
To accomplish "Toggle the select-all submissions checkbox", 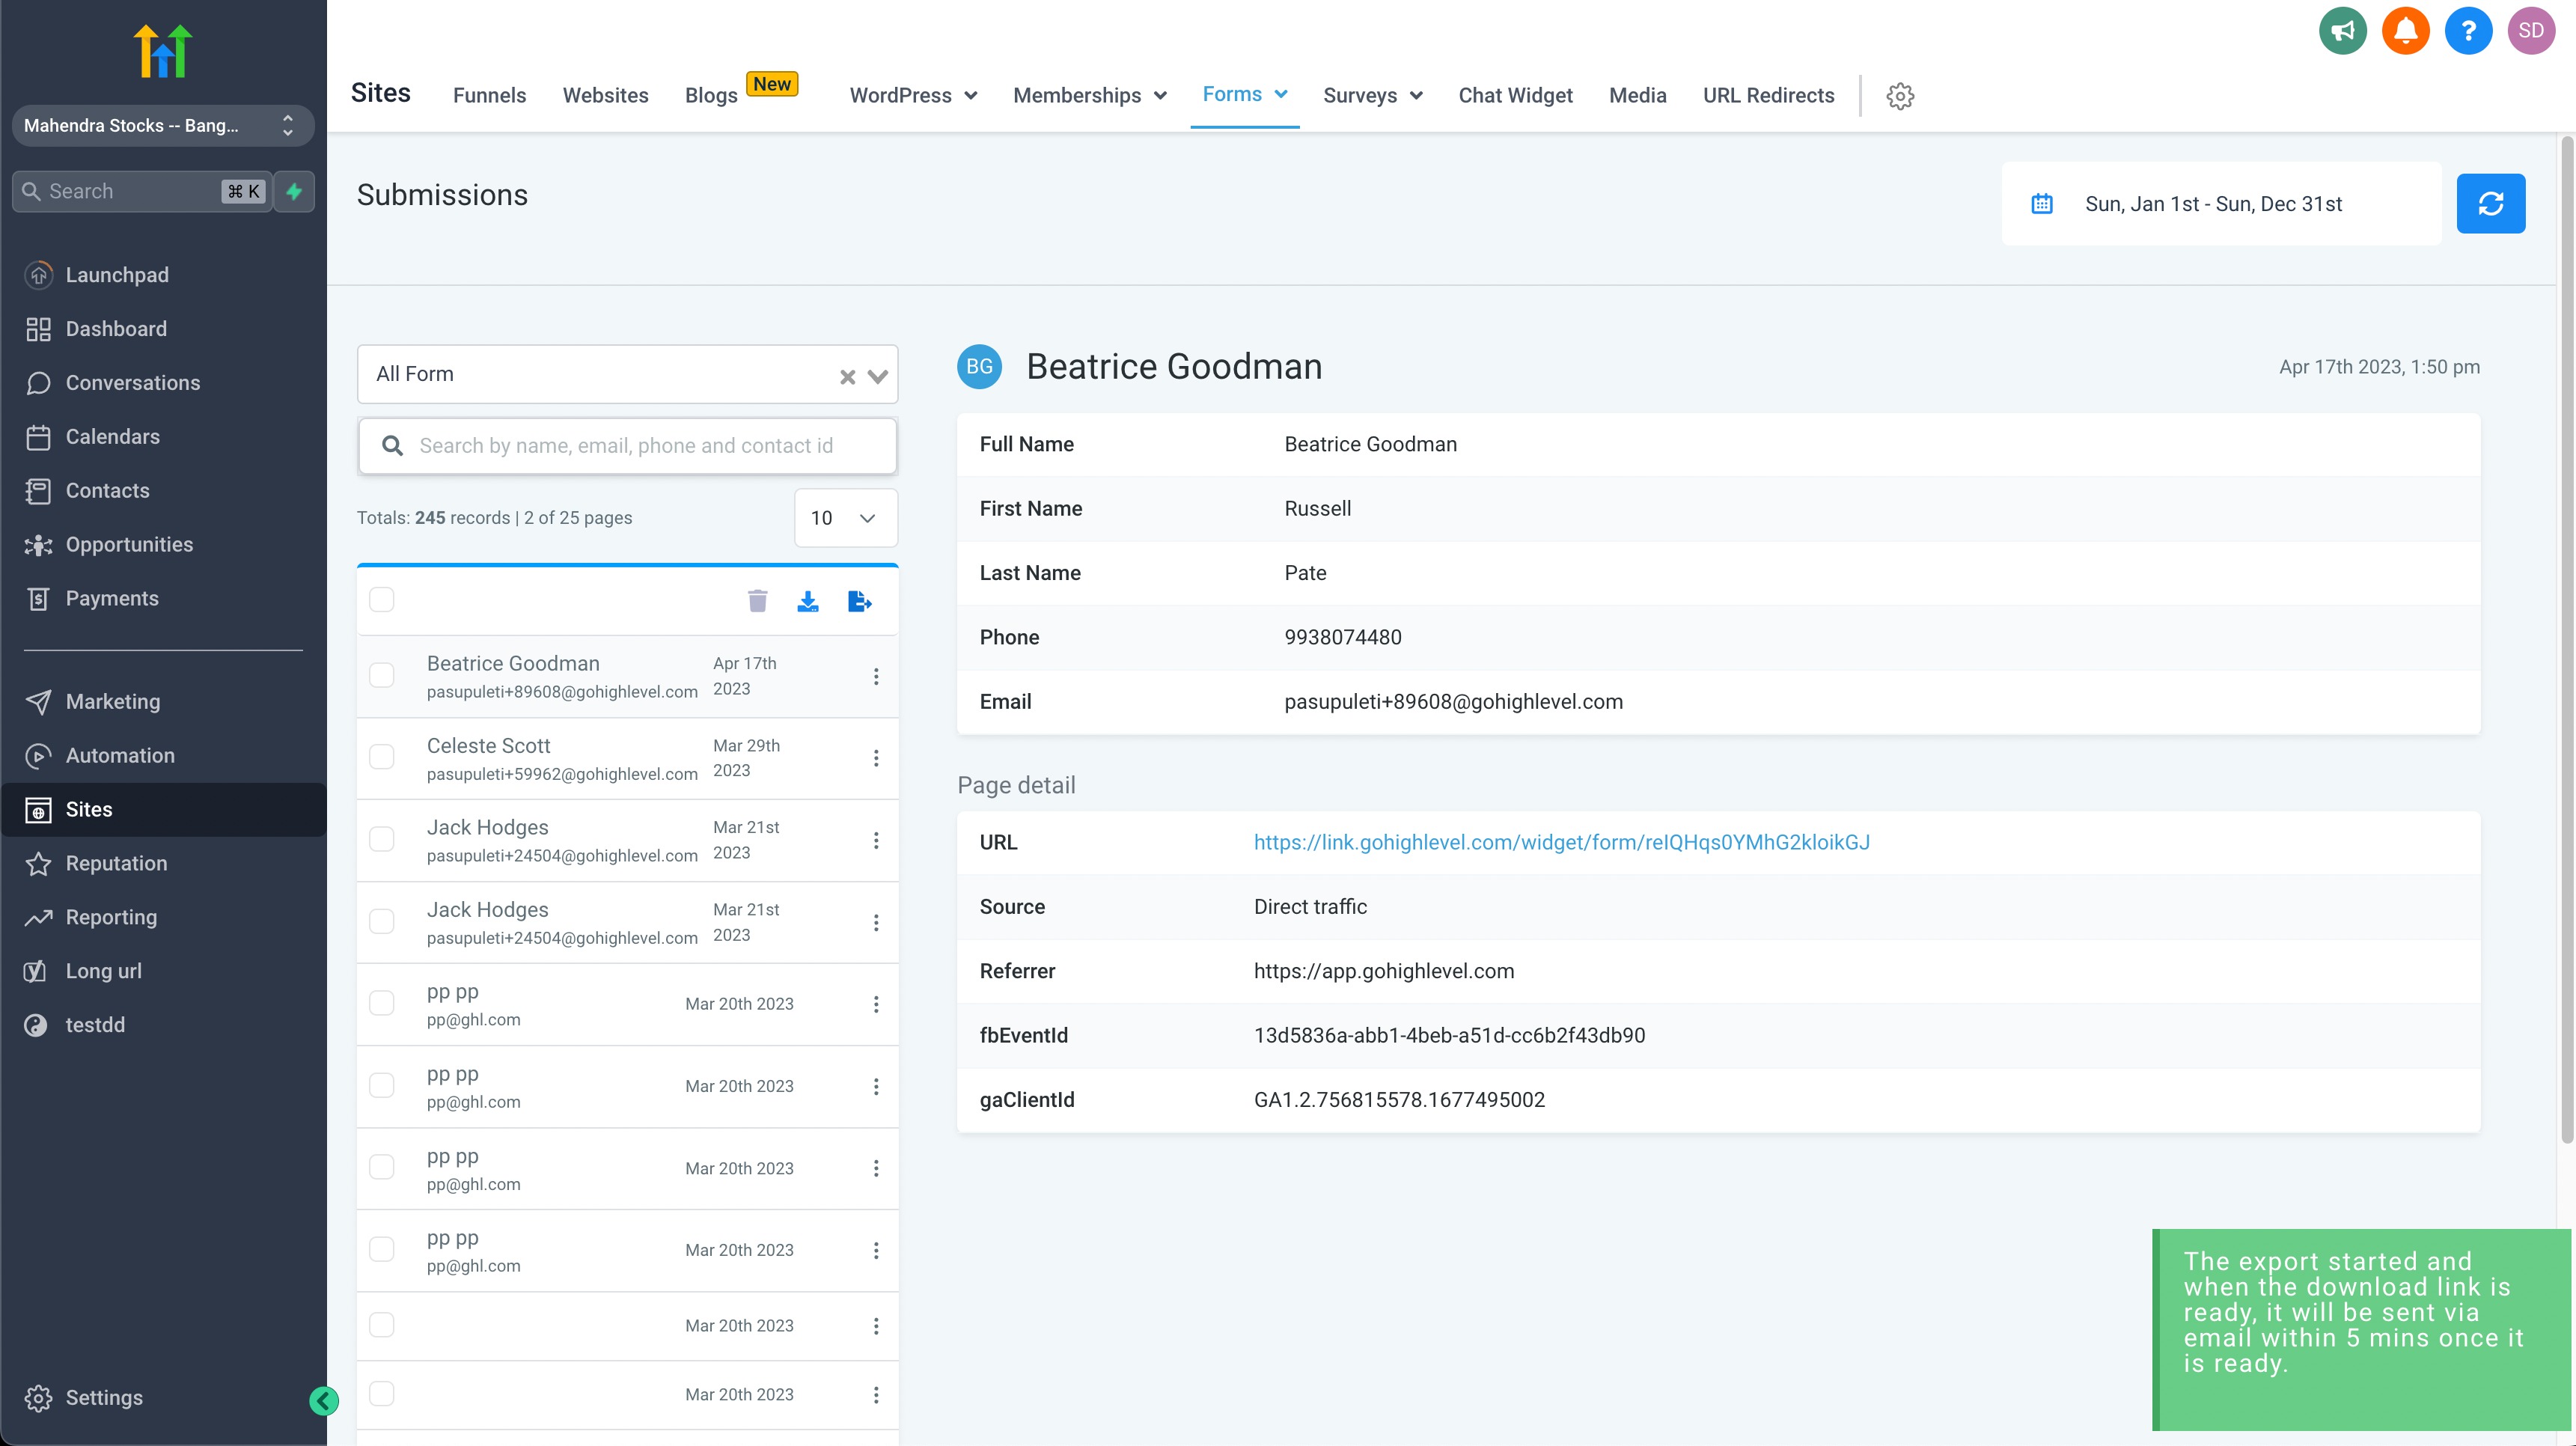I will point(382,599).
